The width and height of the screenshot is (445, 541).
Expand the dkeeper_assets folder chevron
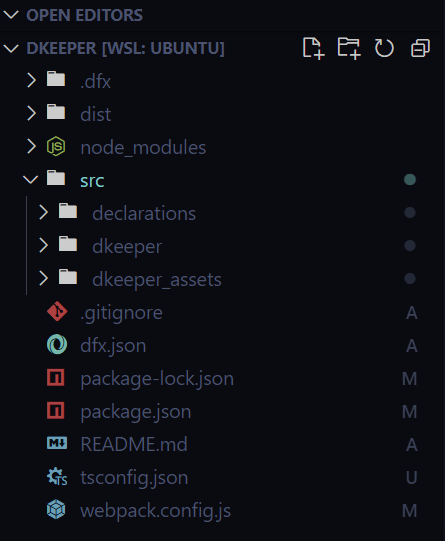pos(43,278)
